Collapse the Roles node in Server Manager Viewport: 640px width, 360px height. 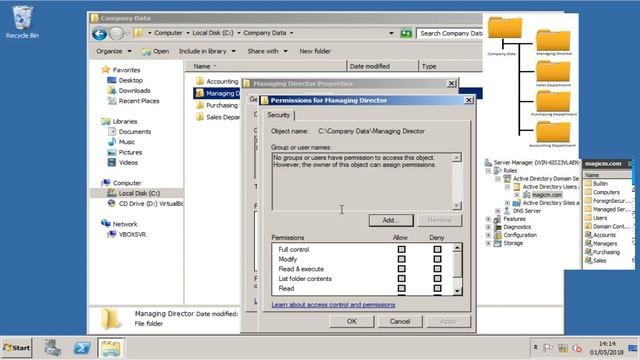pos(488,171)
